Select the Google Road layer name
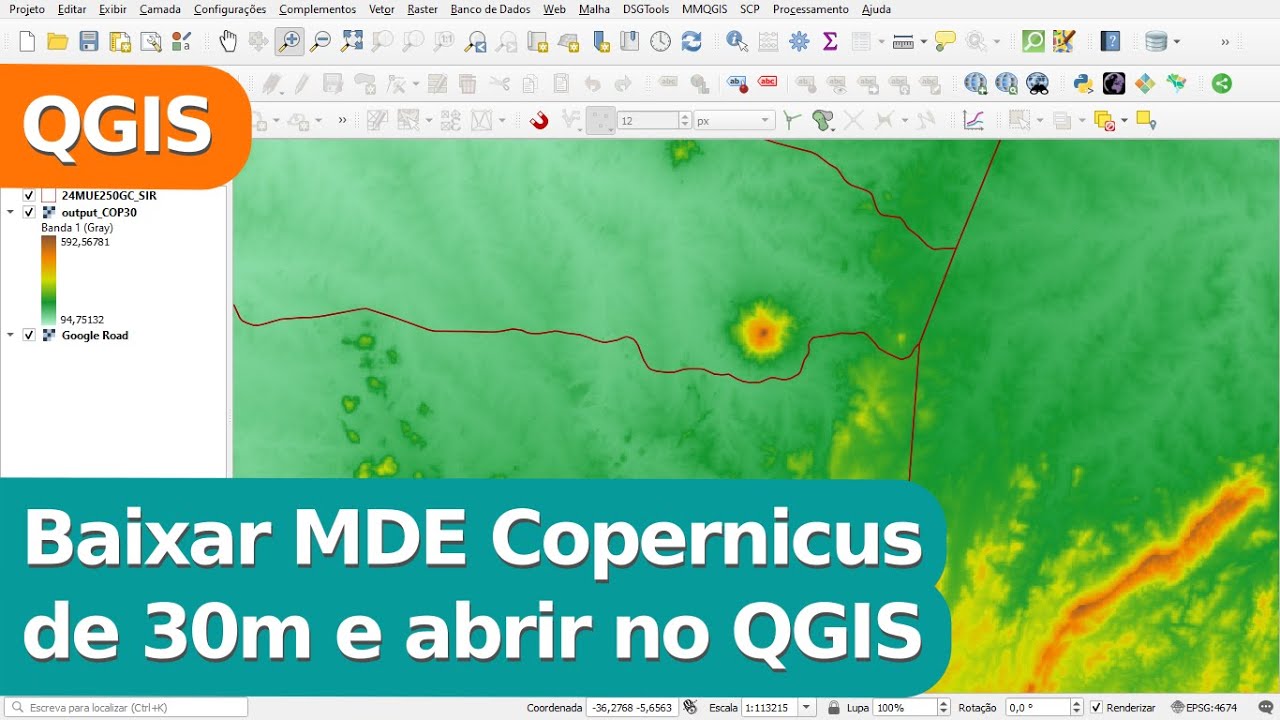Viewport: 1280px width, 720px height. coord(95,335)
